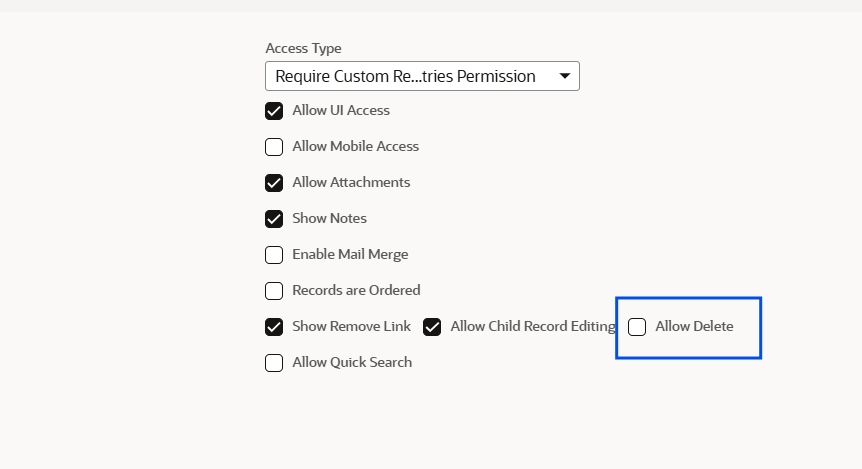This screenshot has width=862, height=469.
Task: Uncheck the Allow UI Access checkbox
Action: [274, 111]
